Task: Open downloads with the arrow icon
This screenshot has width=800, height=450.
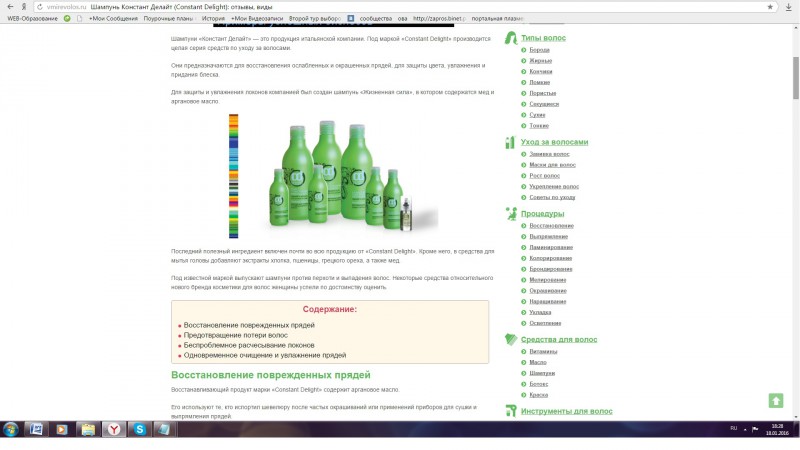Action: 788,7
